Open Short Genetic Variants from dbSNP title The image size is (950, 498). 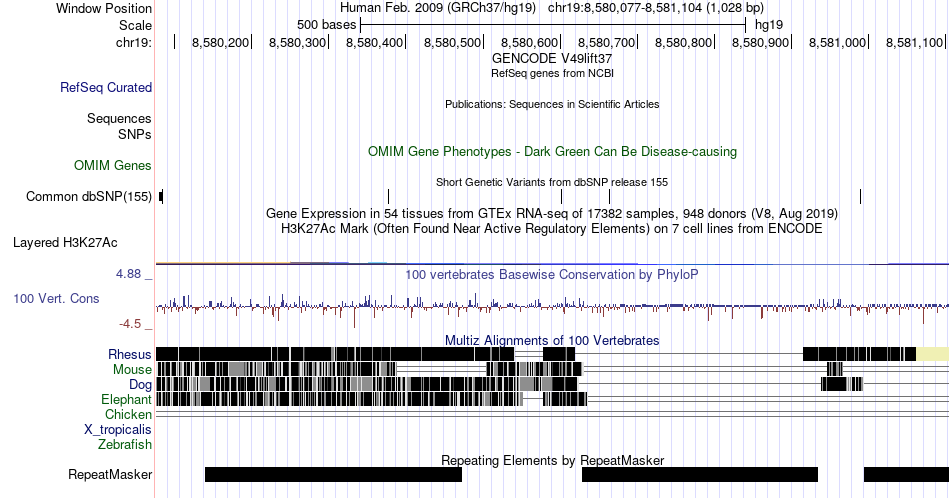[552, 182]
